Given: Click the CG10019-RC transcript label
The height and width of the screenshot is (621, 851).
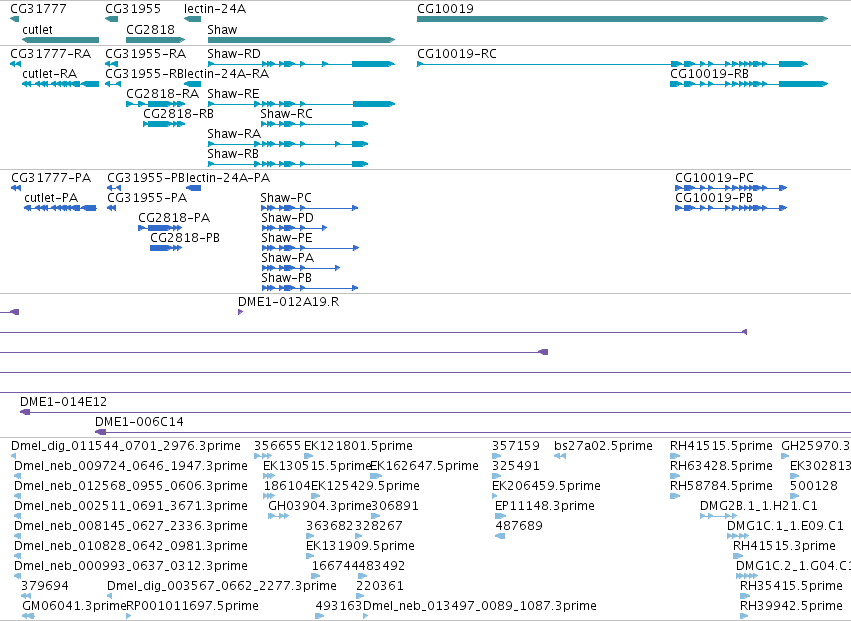Looking at the screenshot, I should [x=457, y=54].
